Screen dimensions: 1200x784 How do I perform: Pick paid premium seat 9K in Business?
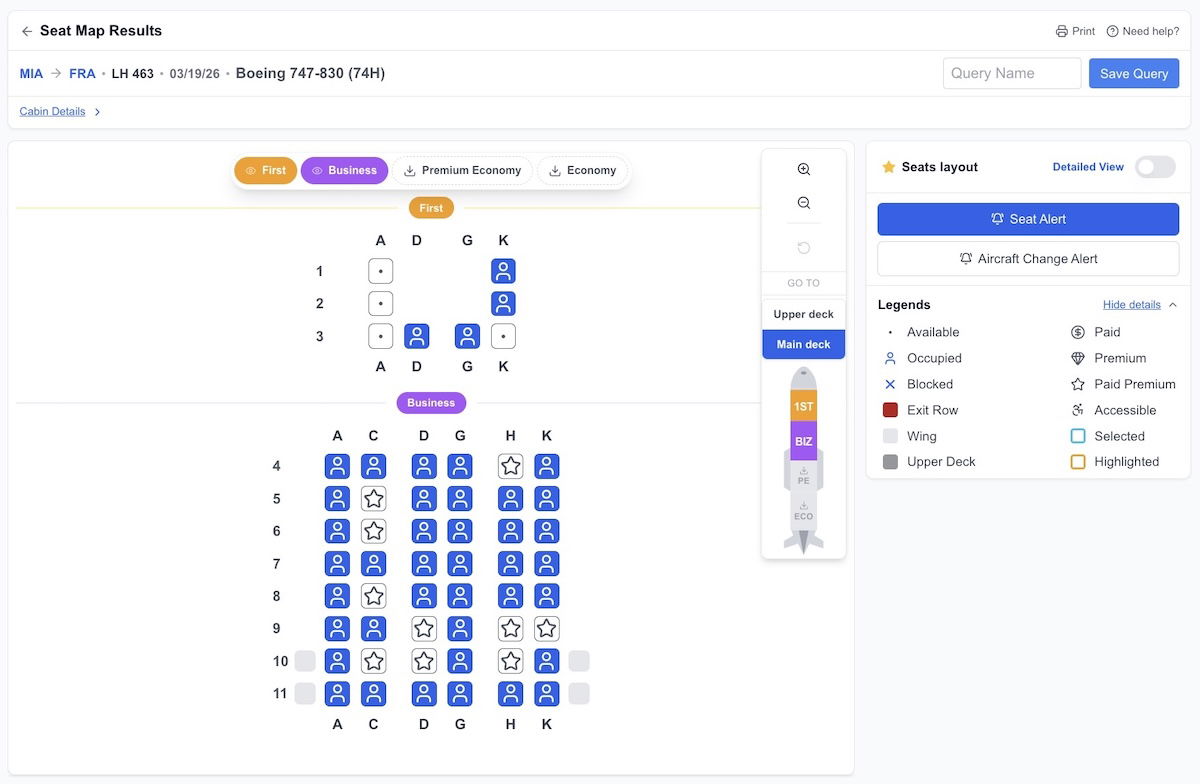pyautogui.click(x=546, y=629)
